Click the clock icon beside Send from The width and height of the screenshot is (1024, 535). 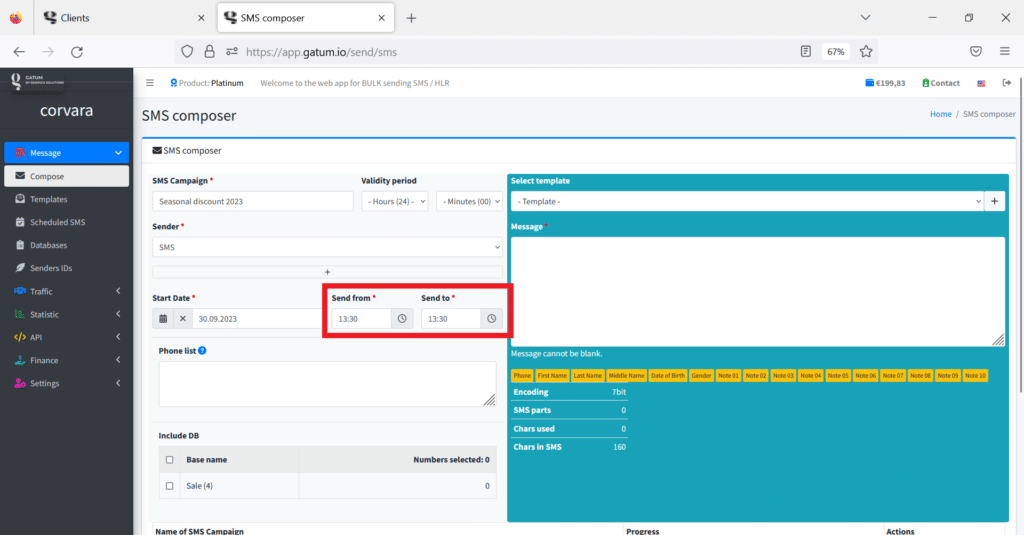402,318
